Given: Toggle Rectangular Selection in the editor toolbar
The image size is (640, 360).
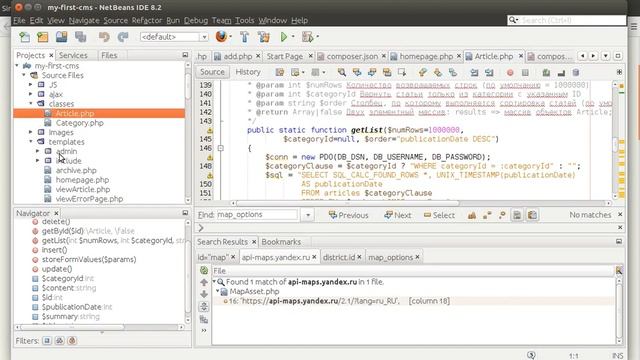Looking at the screenshot, I should click(402, 72).
